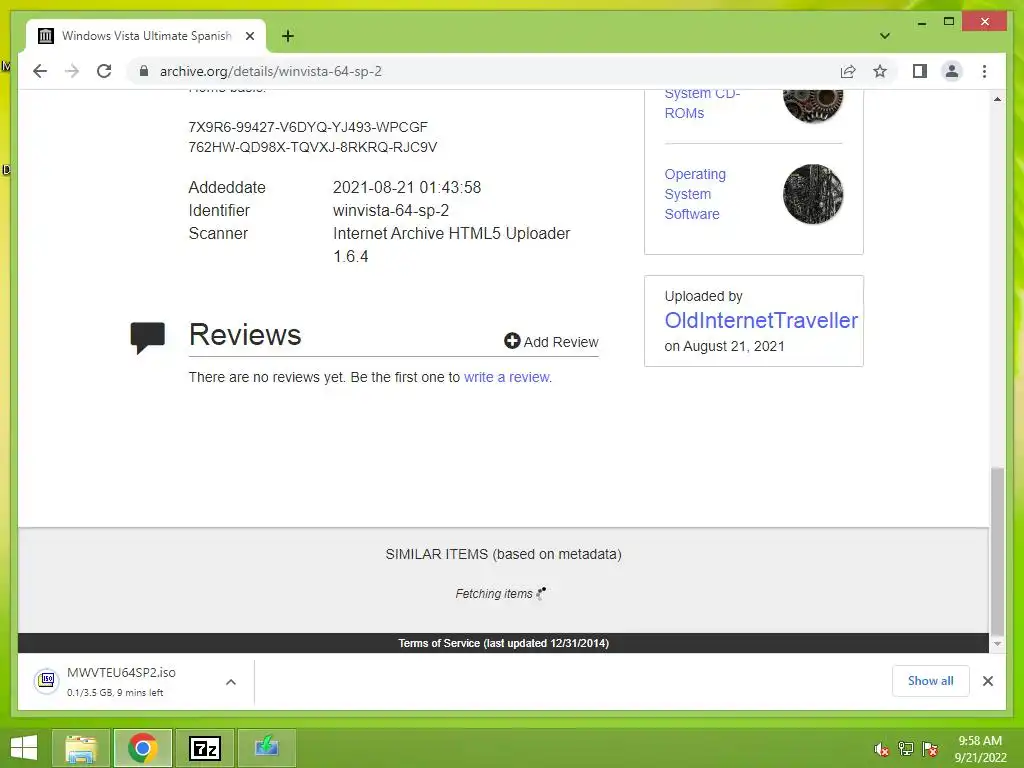The width and height of the screenshot is (1024, 768).
Task: Open Operating System Software collection link
Action: (695, 194)
